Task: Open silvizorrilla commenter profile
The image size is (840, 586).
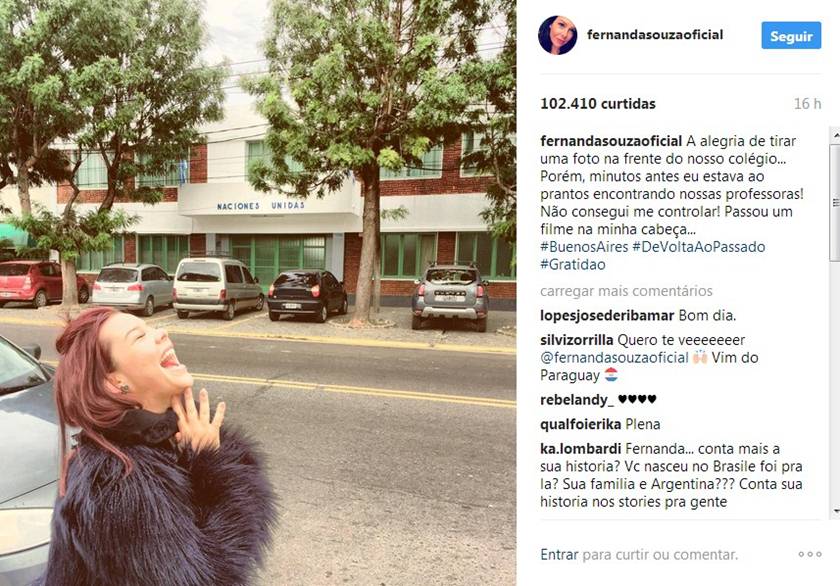Action: pyautogui.click(x=576, y=340)
